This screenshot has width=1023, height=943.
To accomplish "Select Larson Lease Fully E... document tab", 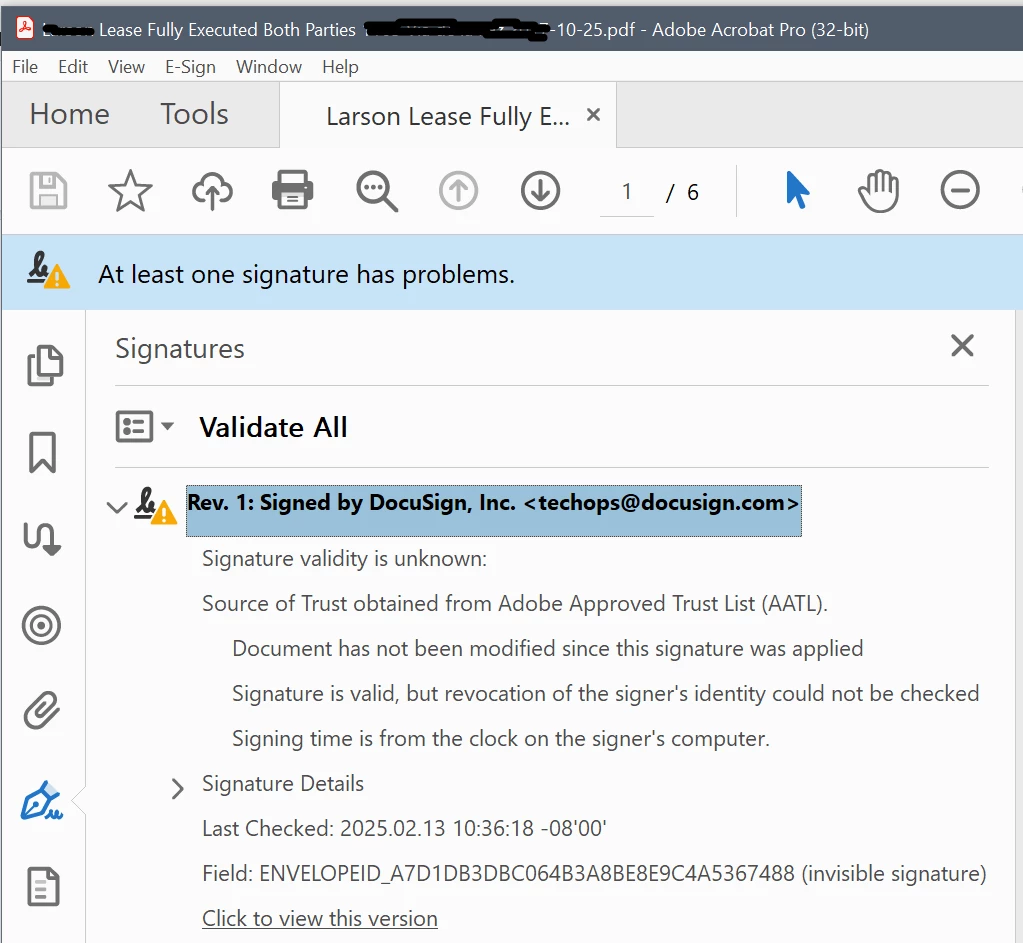I will point(448,116).
